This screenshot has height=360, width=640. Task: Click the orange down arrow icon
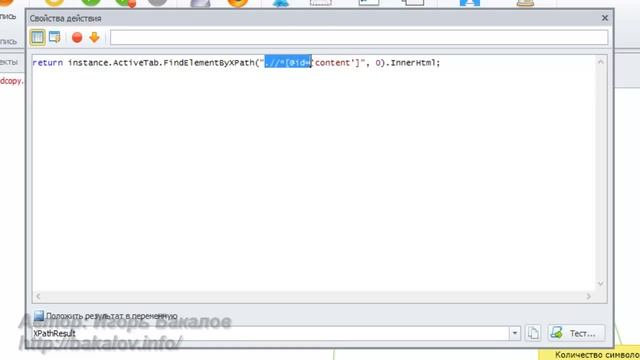(94, 38)
